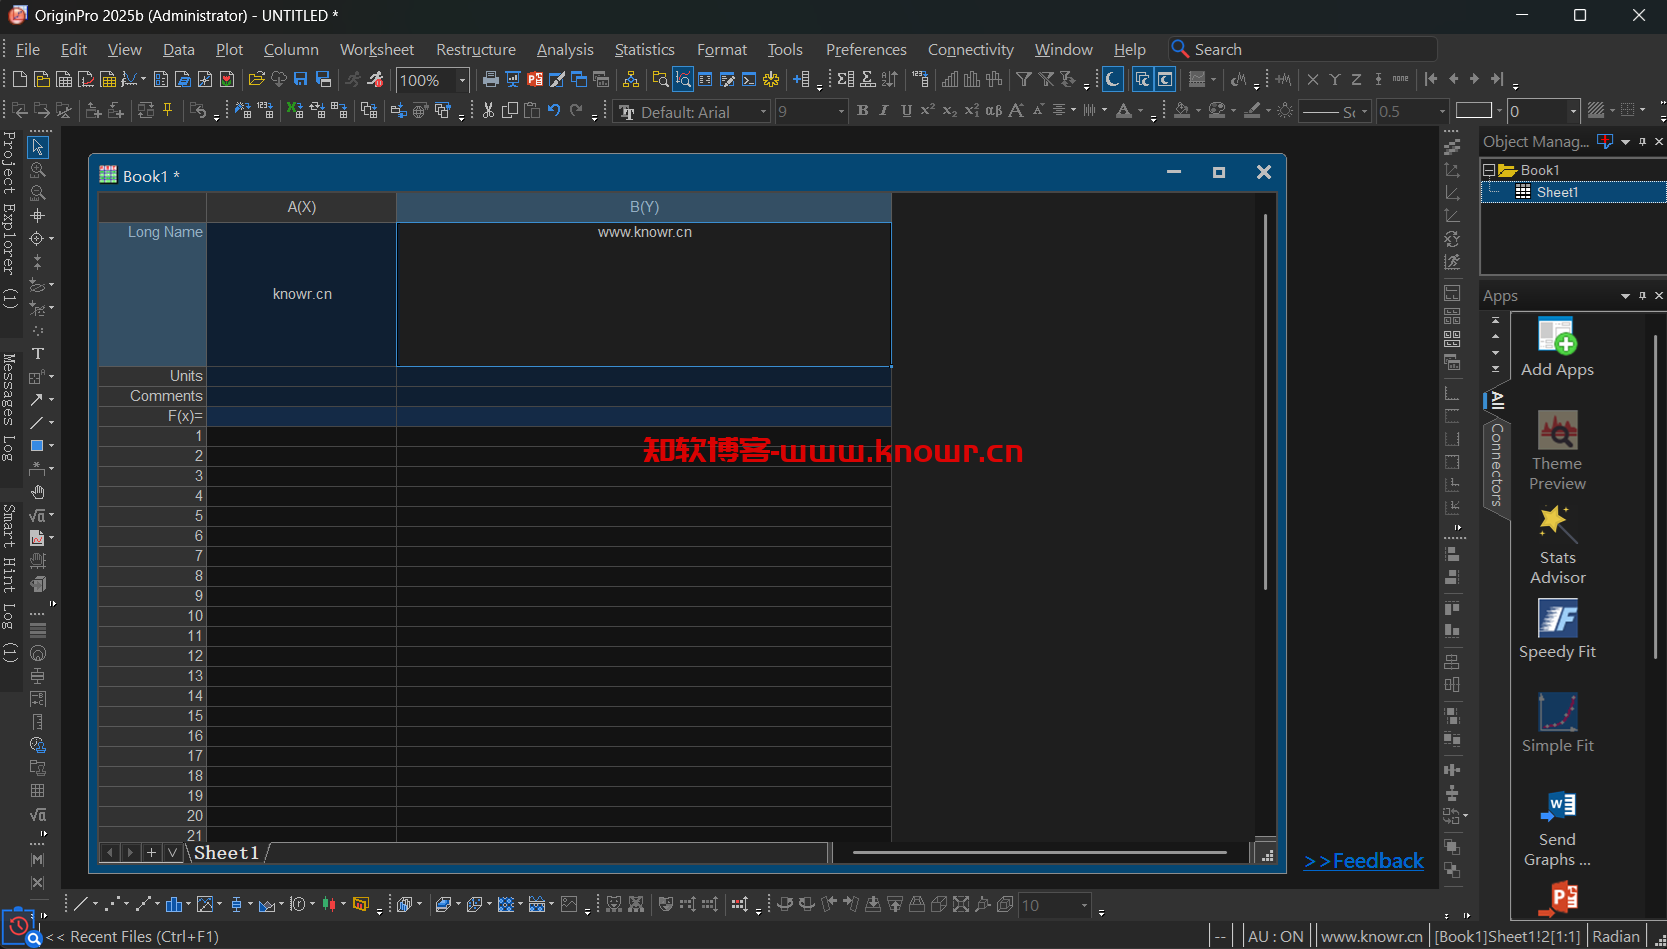Open the File menu

coord(28,49)
